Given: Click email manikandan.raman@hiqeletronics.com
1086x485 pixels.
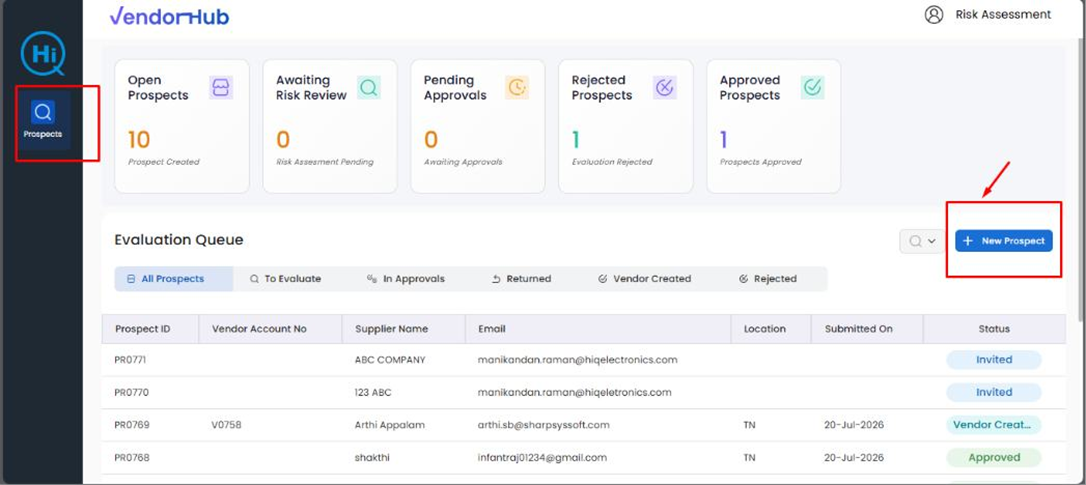Looking at the screenshot, I should (575, 393).
